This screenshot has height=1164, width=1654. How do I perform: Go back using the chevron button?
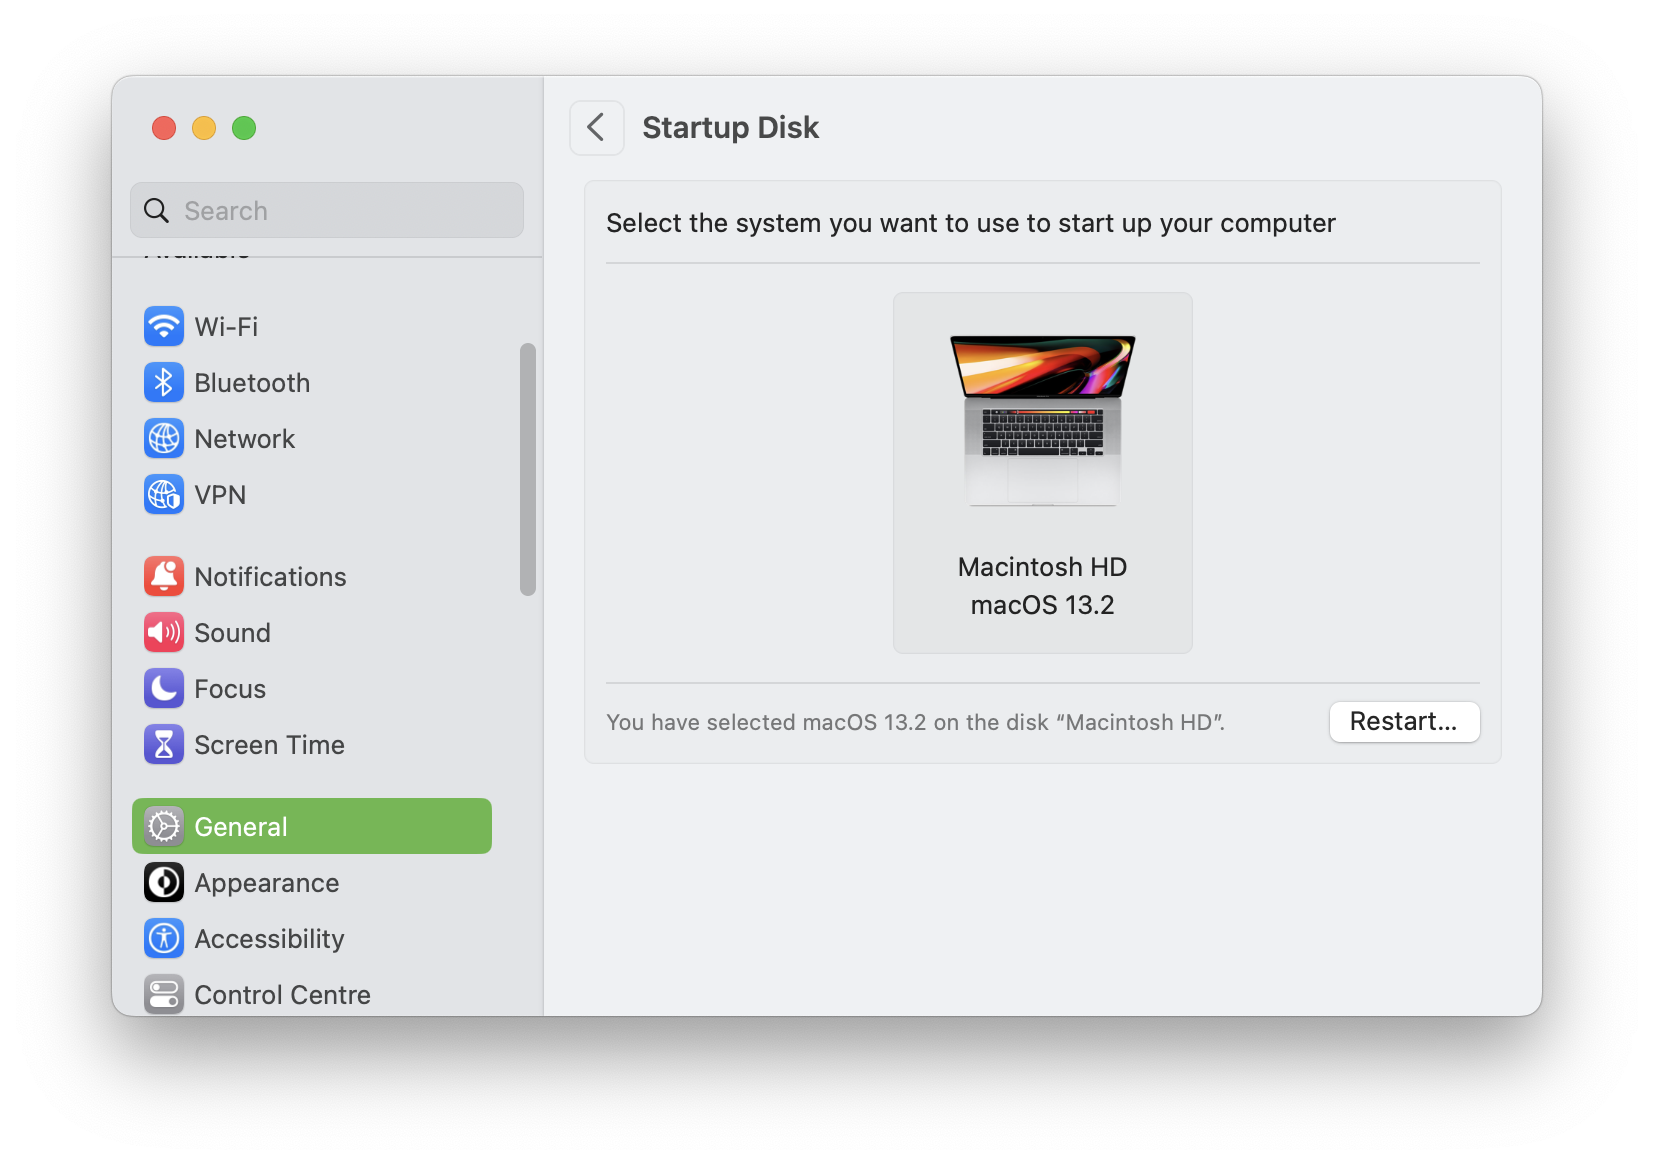[x=596, y=128]
